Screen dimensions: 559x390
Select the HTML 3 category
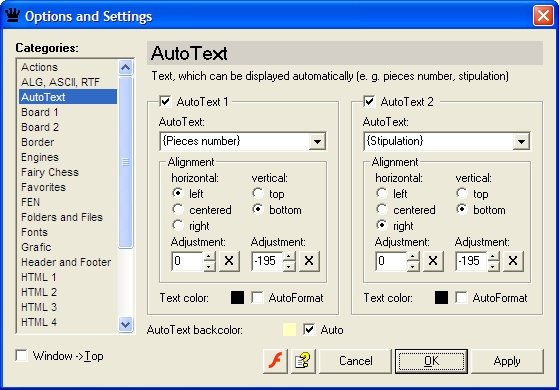click(x=68, y=307)
